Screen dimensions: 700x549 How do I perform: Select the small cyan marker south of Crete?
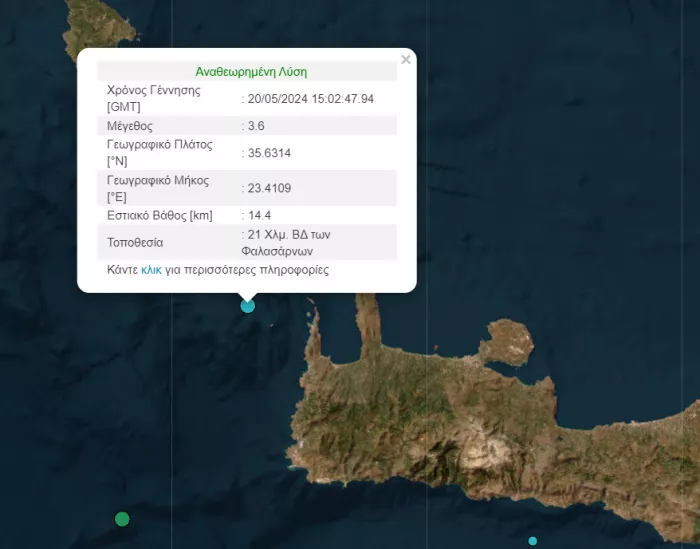532,541
